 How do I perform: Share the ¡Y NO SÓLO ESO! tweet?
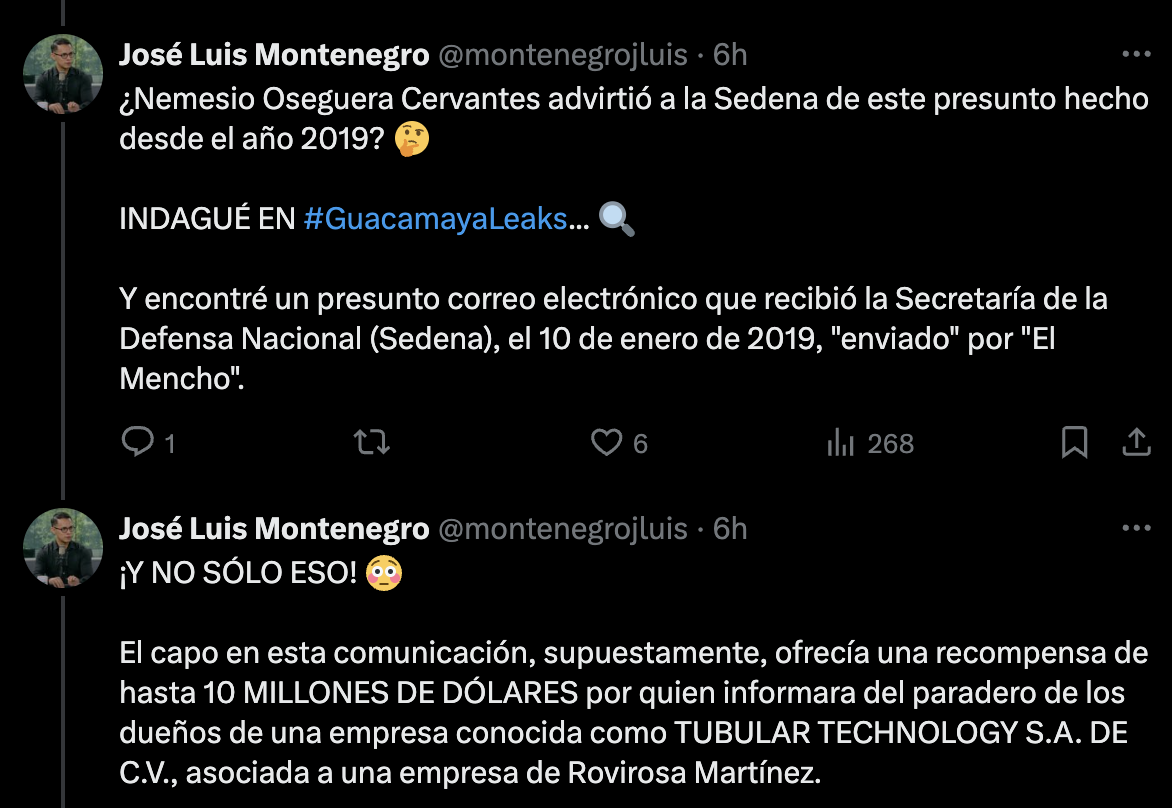click(1135, 805)
